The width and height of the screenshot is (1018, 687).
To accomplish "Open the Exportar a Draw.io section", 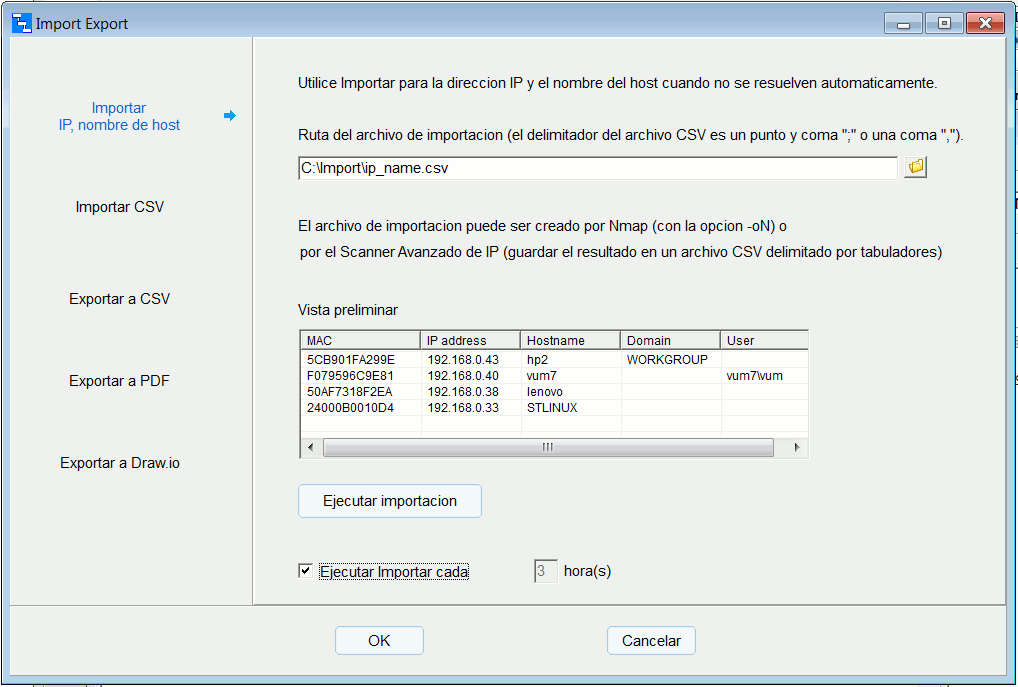I will (119, 462).
